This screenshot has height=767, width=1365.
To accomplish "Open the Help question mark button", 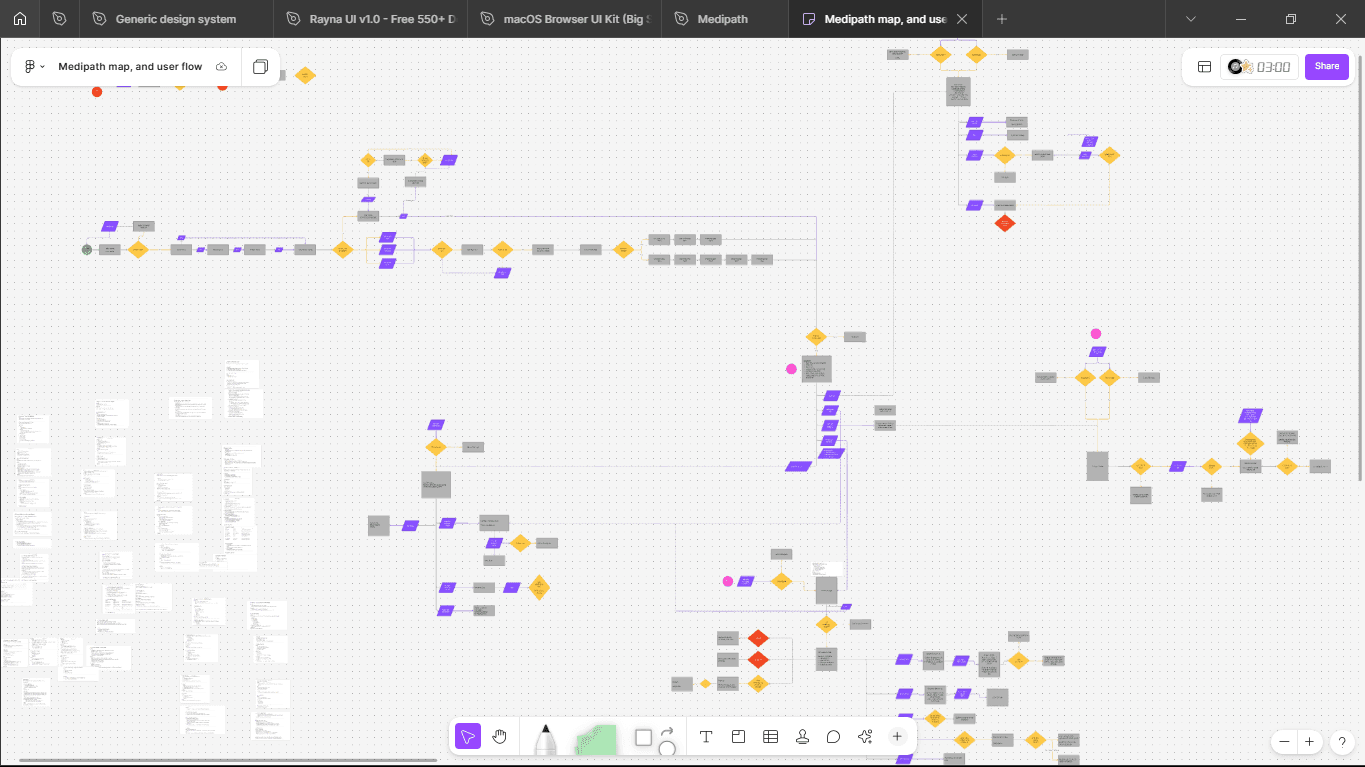I will pyautogui.click(x=1342, y=742).
